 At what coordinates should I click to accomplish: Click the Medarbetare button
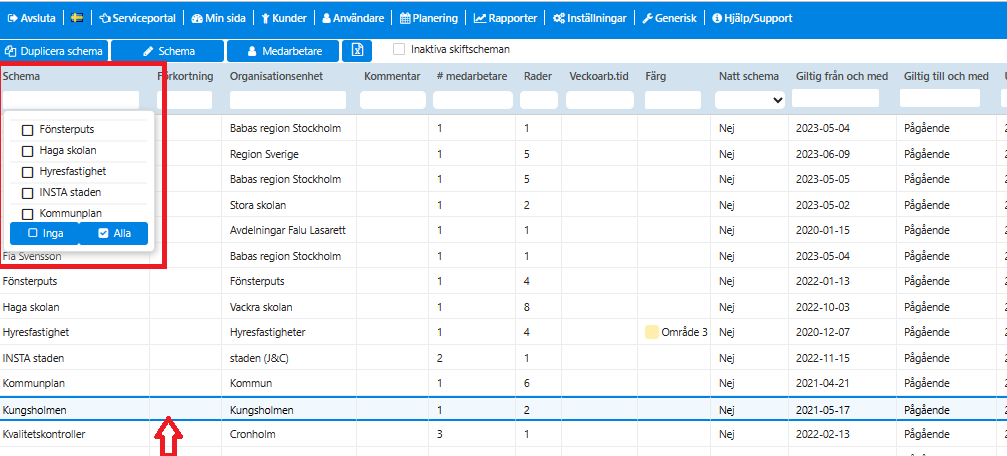[x=283, y=51]
